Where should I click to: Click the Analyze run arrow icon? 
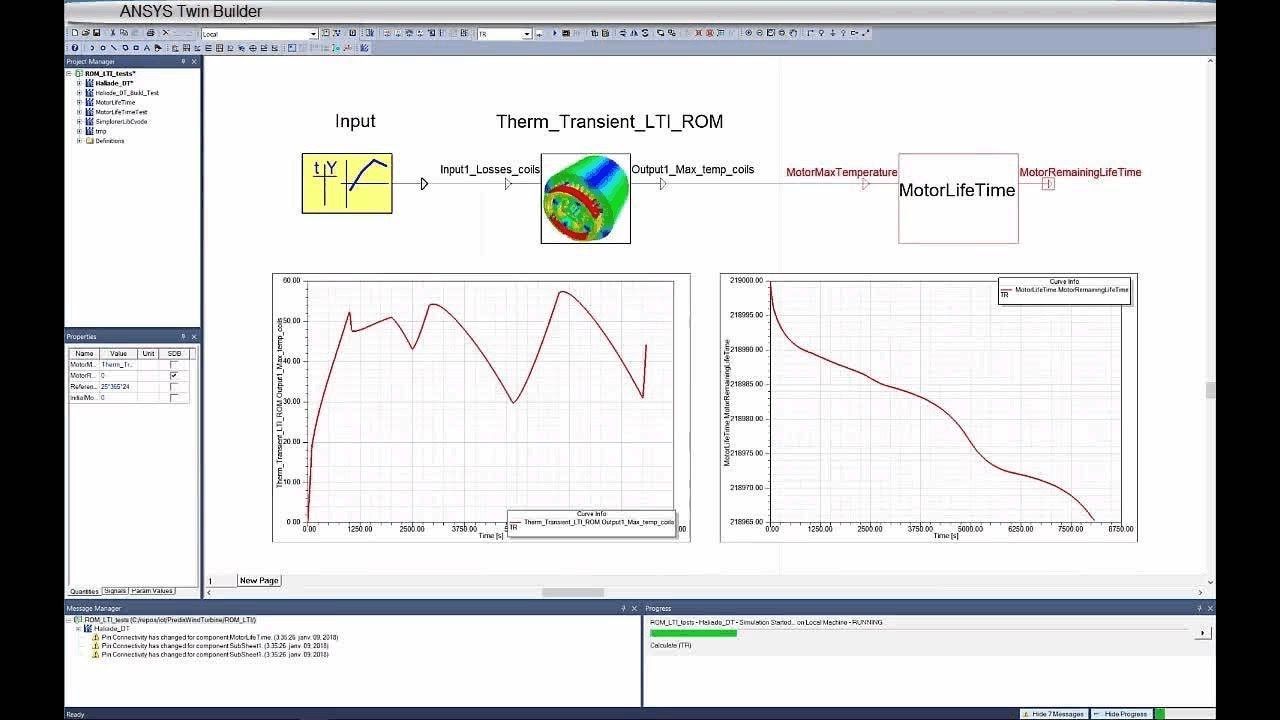click(x=555, y=33)
